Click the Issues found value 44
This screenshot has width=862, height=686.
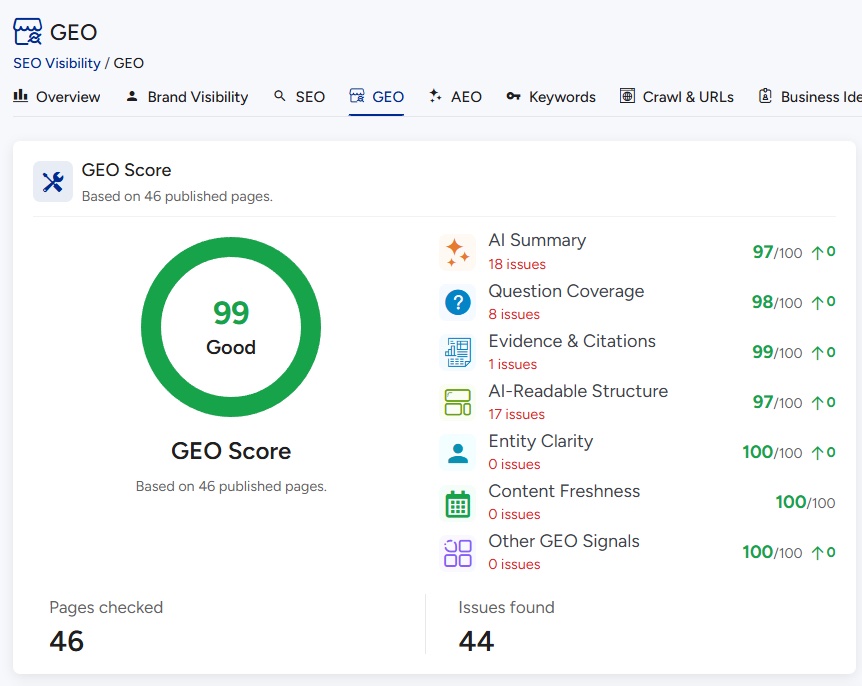476,641
